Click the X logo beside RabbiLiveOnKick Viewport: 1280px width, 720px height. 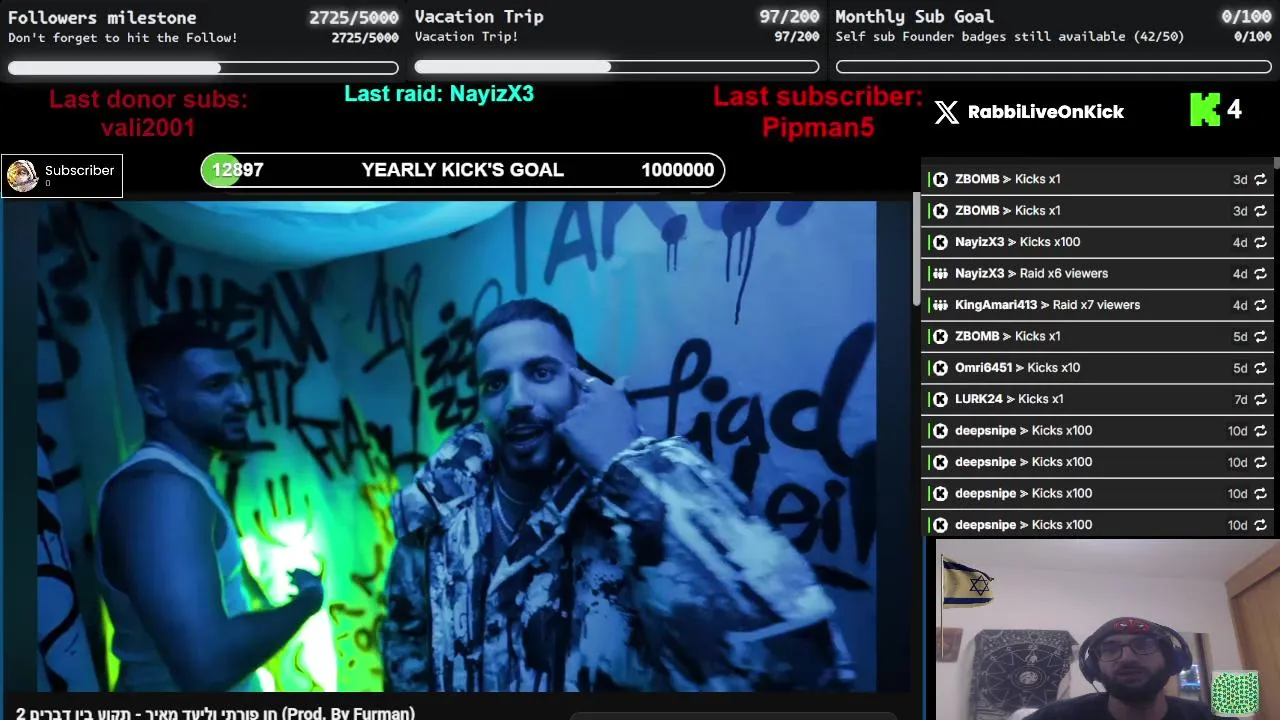pyautogui.click(x=946, y=112)
